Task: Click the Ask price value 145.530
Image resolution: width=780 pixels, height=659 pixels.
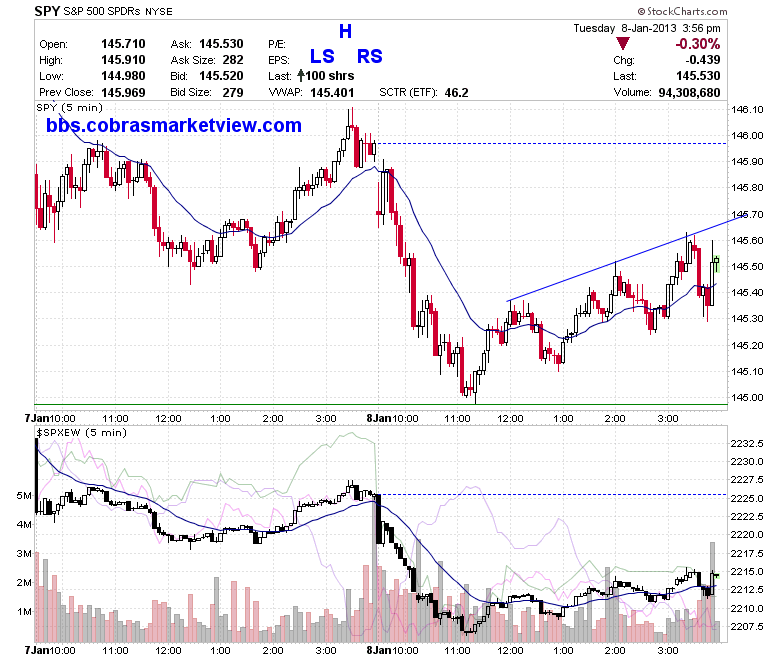Action: click(x=221, y=44)
